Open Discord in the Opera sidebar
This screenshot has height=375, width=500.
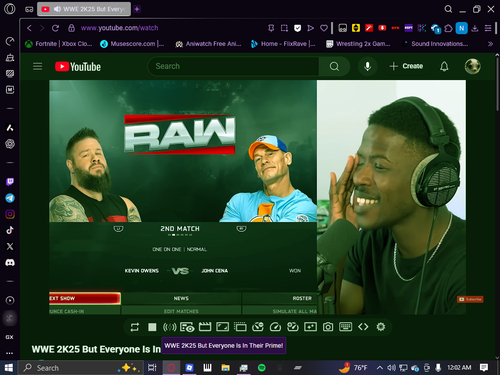(x=10, y=263)
